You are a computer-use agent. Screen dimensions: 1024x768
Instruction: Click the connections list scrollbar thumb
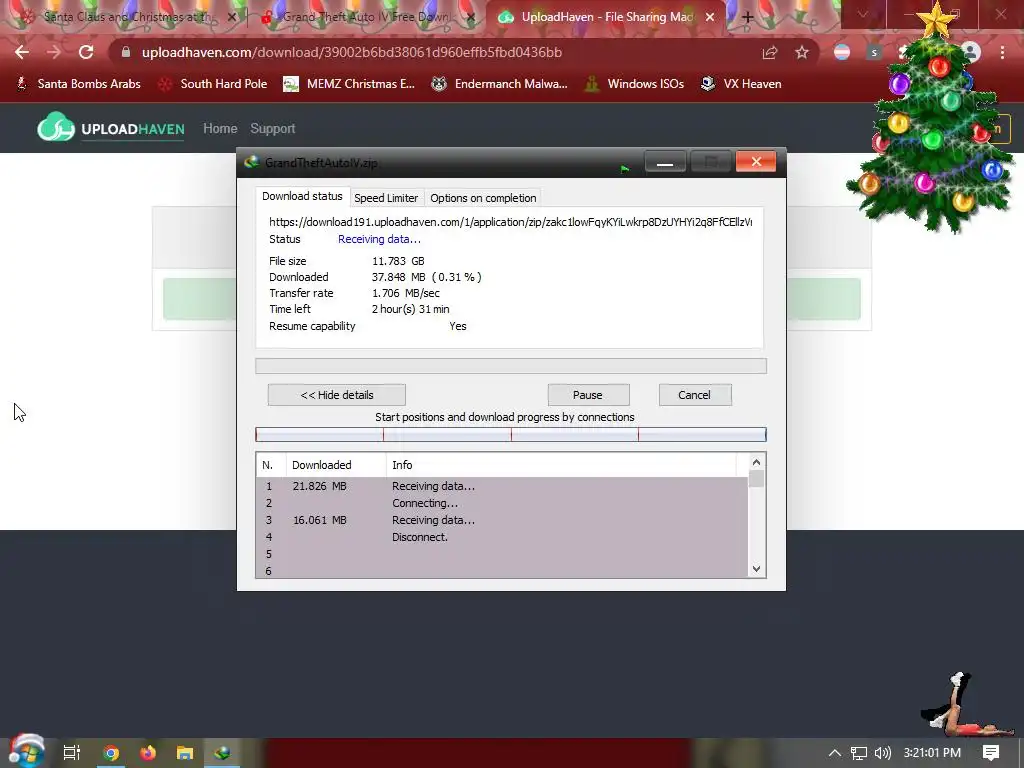coord(756,479)
